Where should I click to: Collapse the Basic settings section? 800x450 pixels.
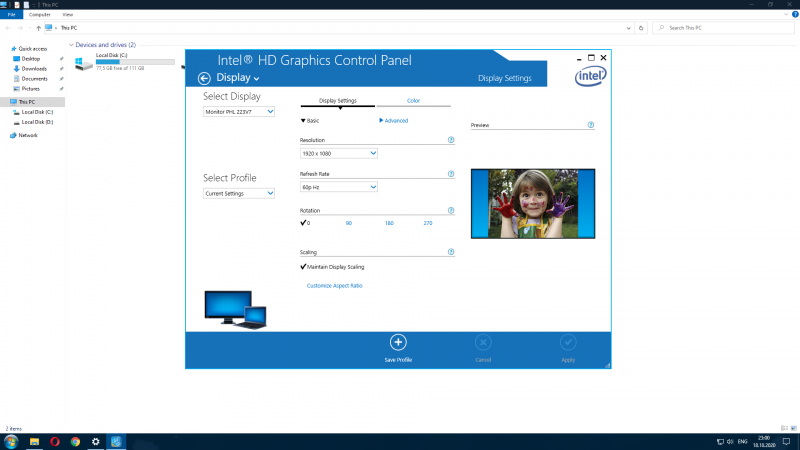tap(310, 121)
